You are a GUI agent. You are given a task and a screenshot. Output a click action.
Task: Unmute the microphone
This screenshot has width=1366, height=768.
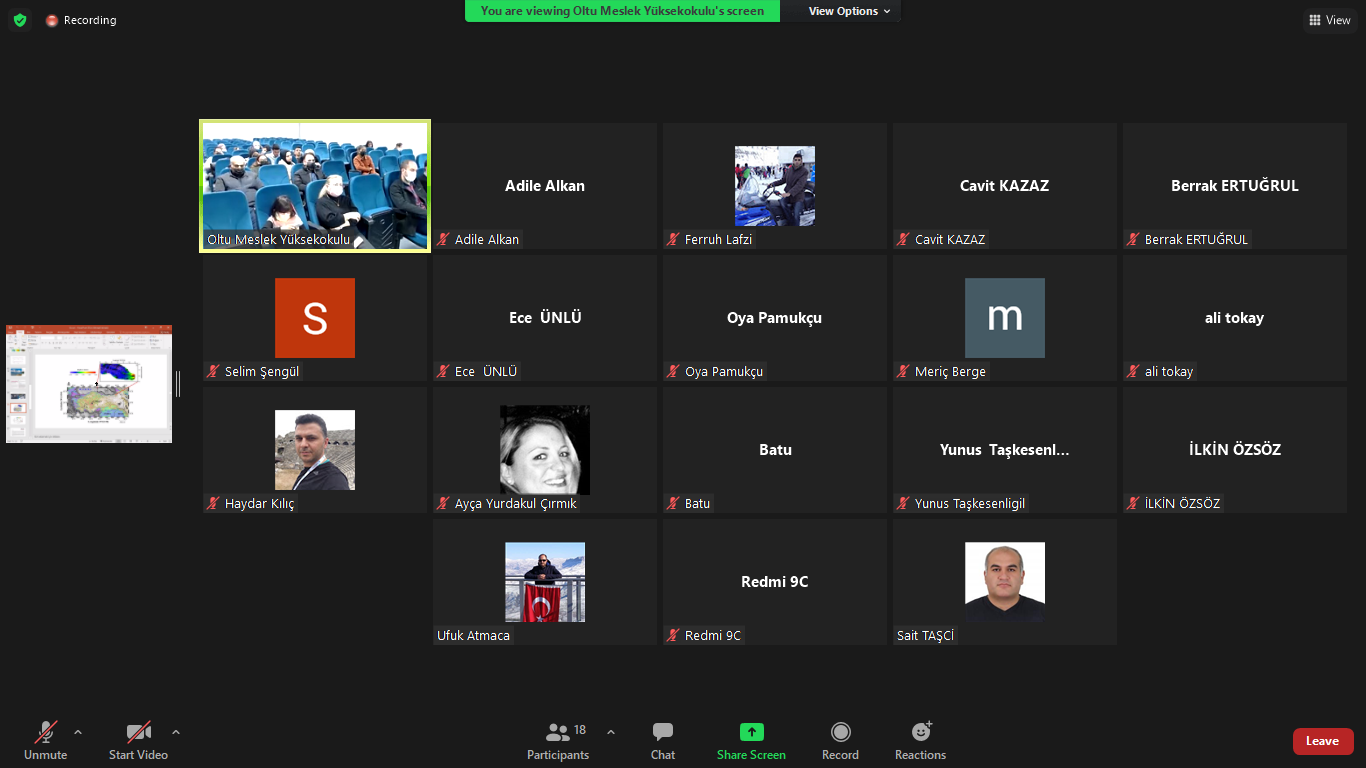[x=45, y=741]
